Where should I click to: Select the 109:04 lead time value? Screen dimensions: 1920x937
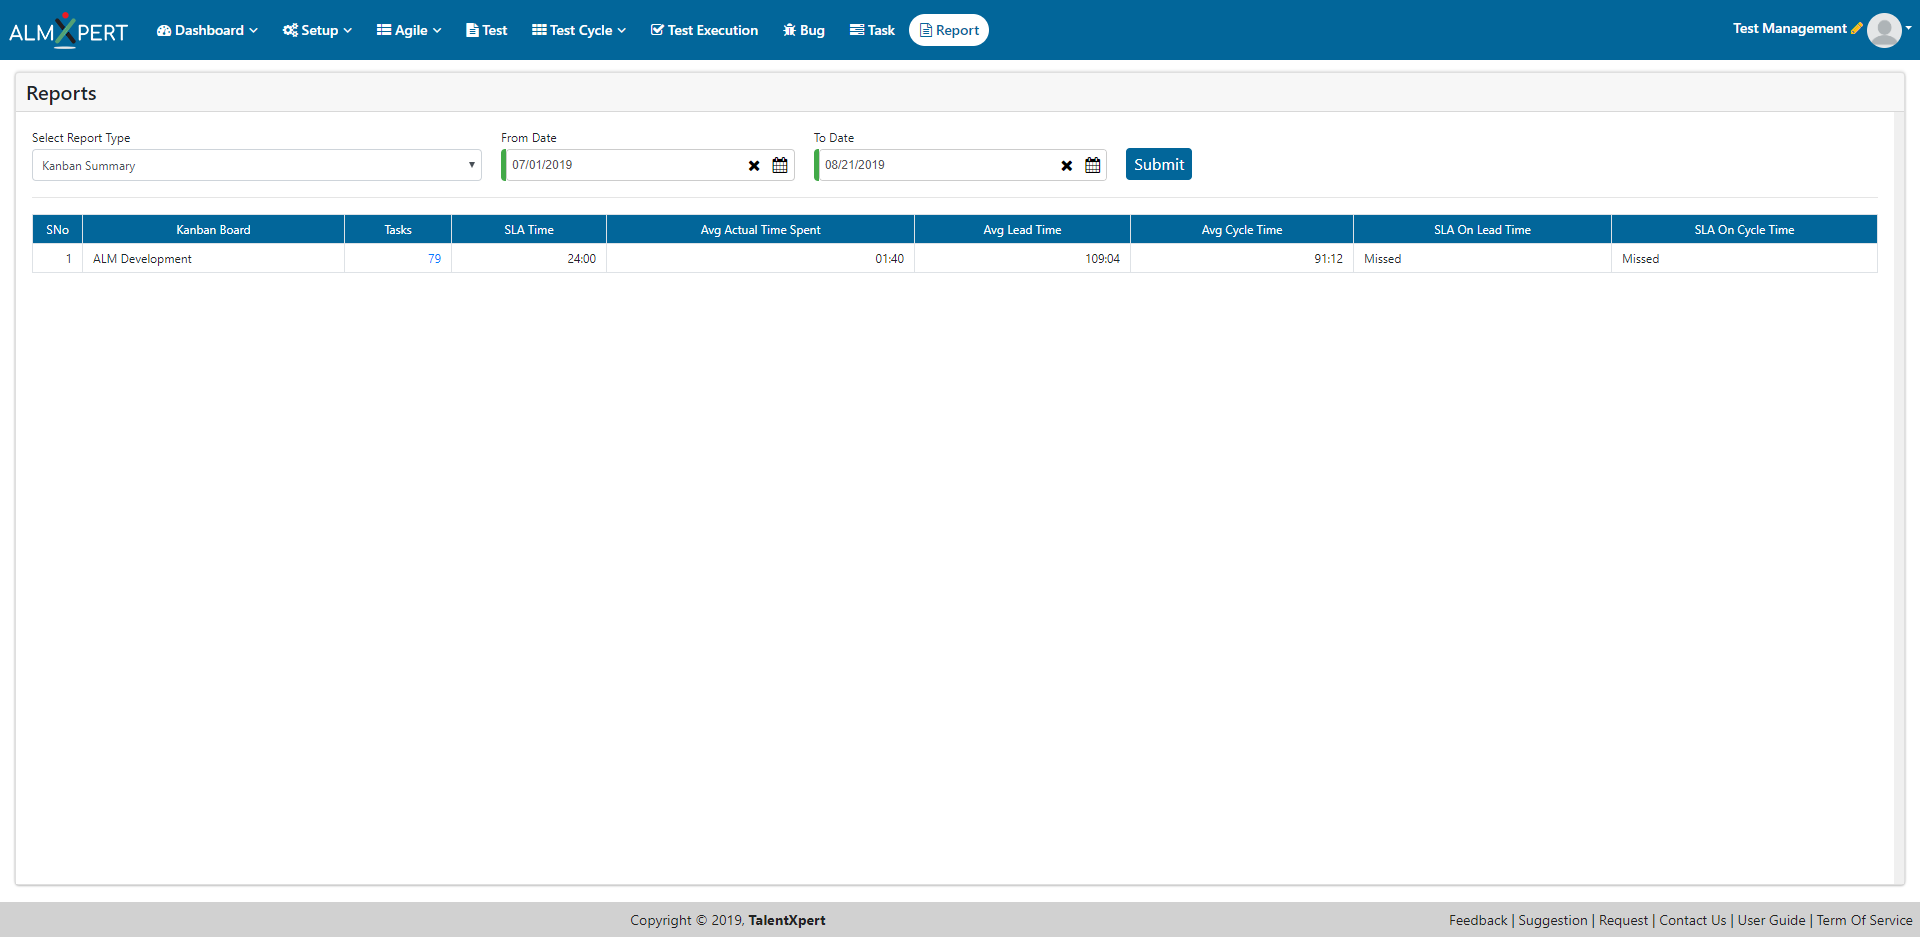point(1102,258)
